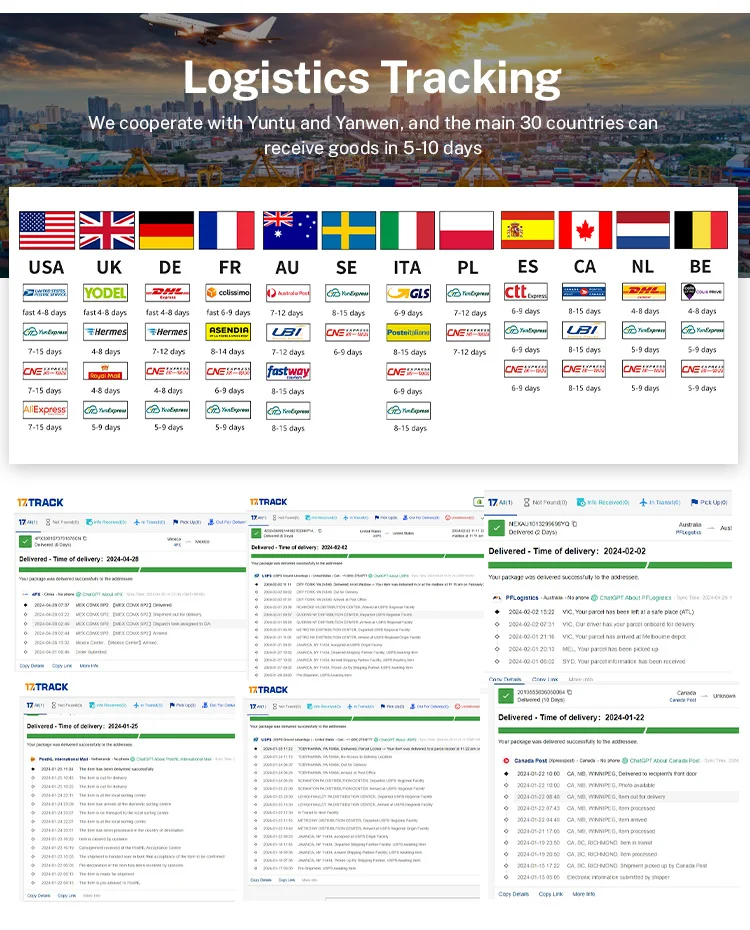The image size is (750, 930).
Task: Click More Info in Canada Post panel
Action: pos(584,894)
